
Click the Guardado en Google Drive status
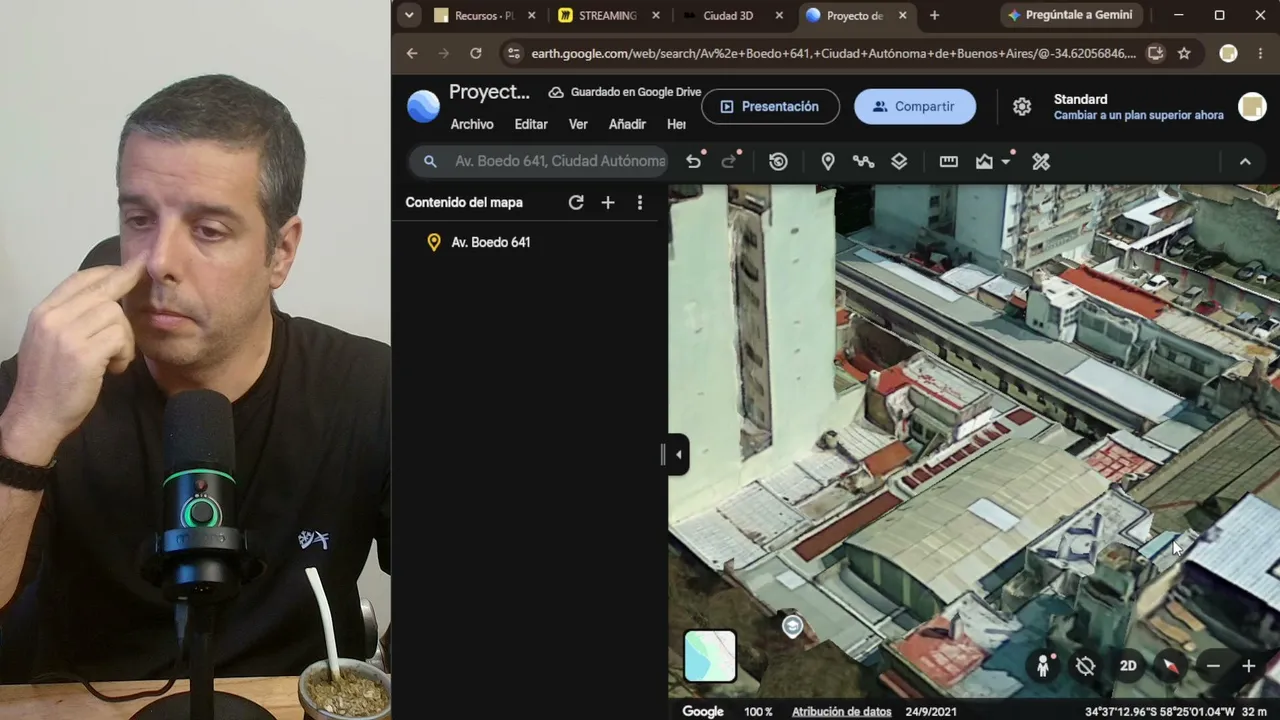625,92
